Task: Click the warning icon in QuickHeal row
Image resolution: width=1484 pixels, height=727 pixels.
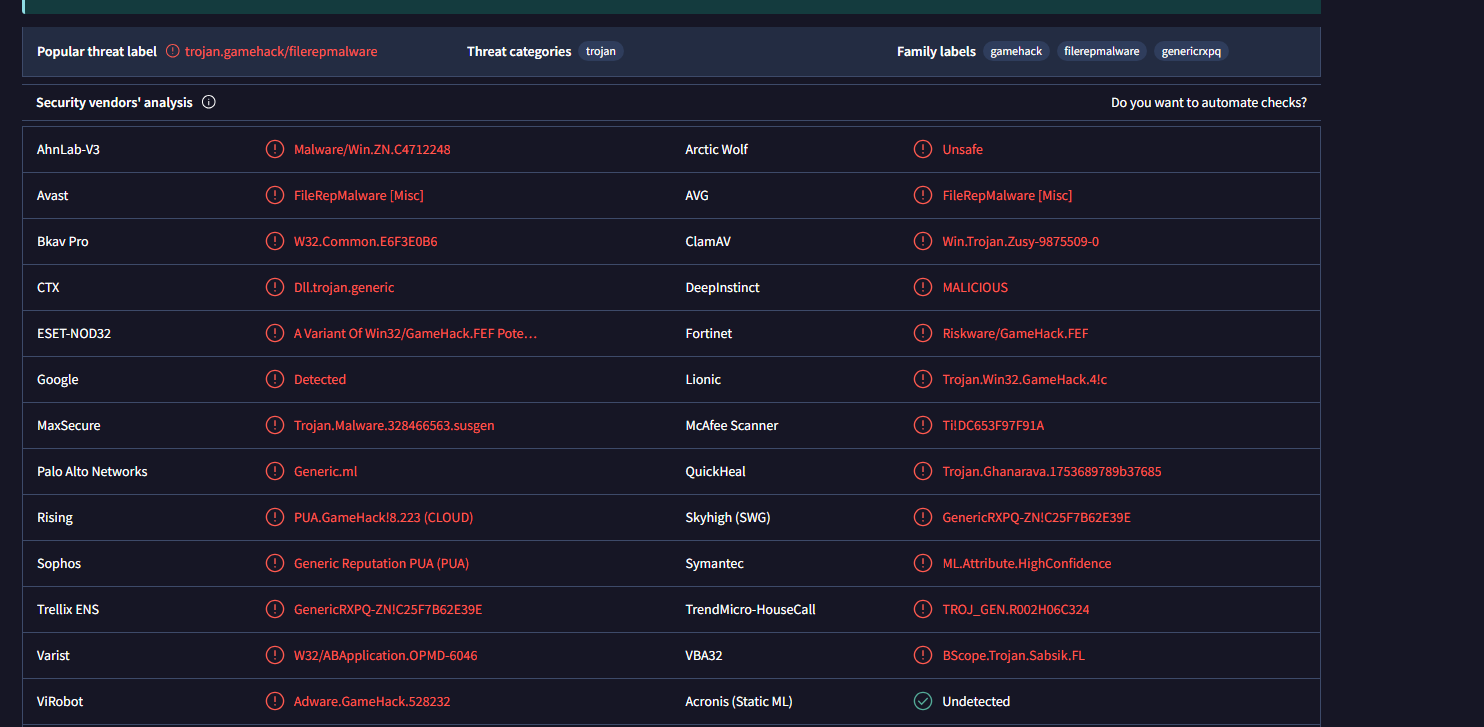Action: 923,471
